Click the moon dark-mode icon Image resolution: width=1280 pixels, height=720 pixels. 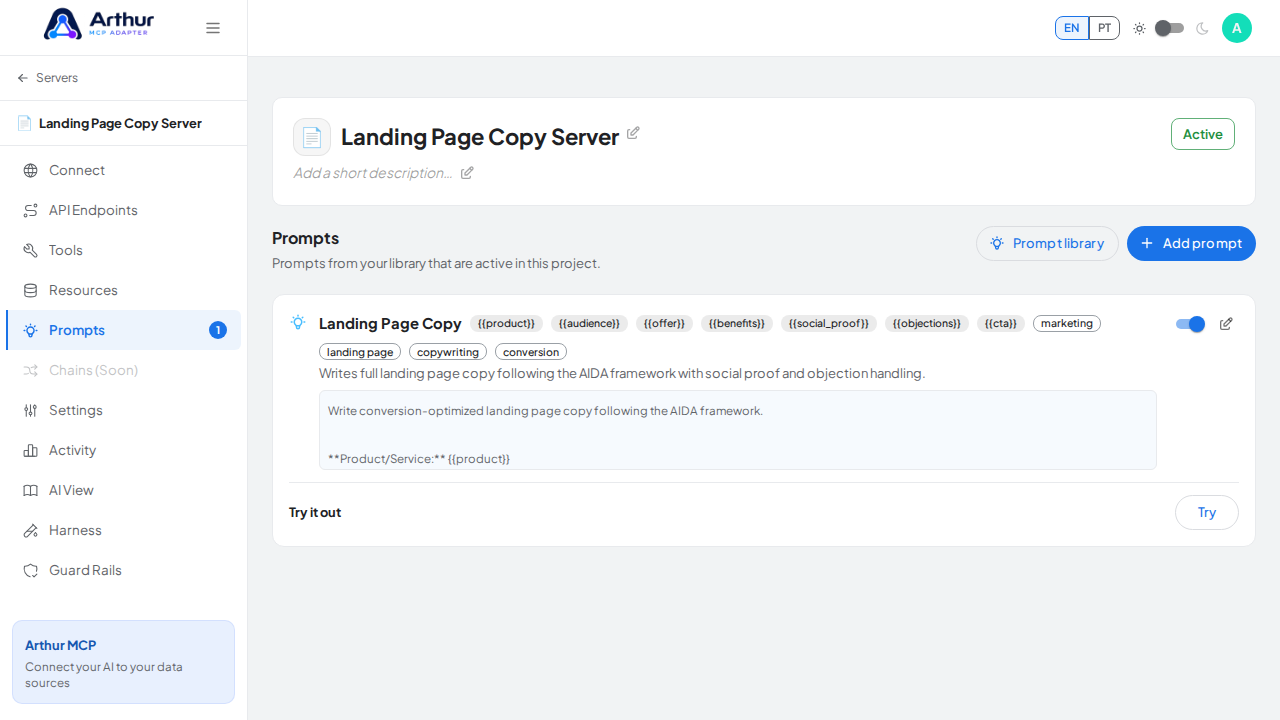[x=1202, y=28]
